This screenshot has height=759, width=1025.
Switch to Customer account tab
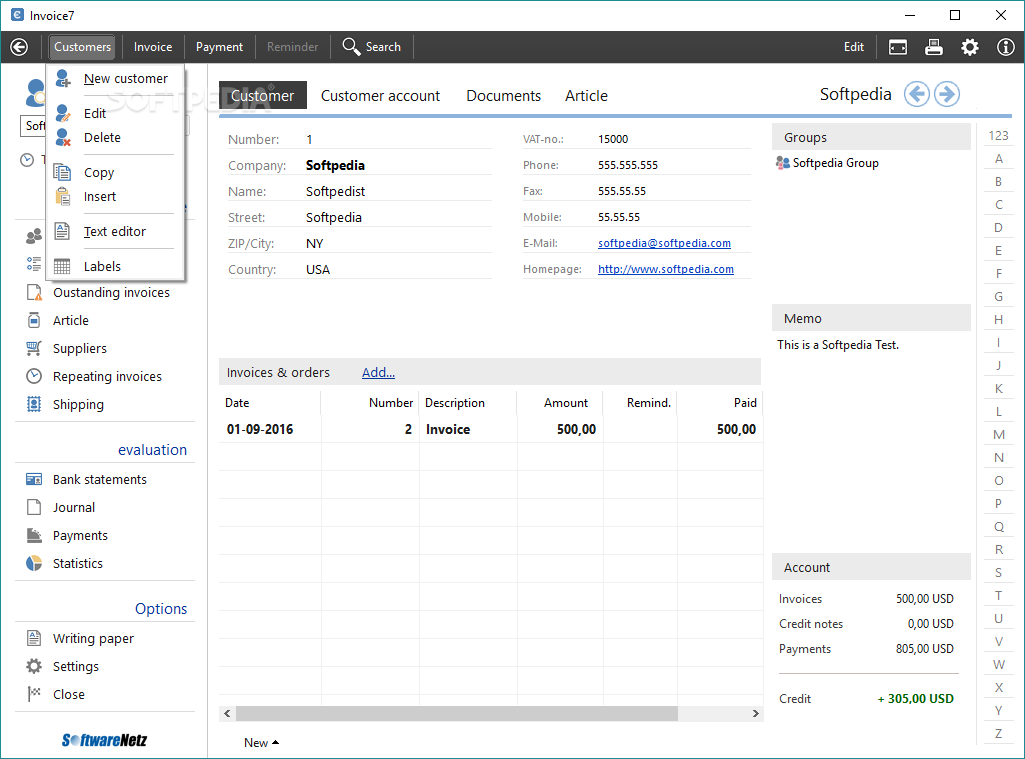[x=380, y=95]
